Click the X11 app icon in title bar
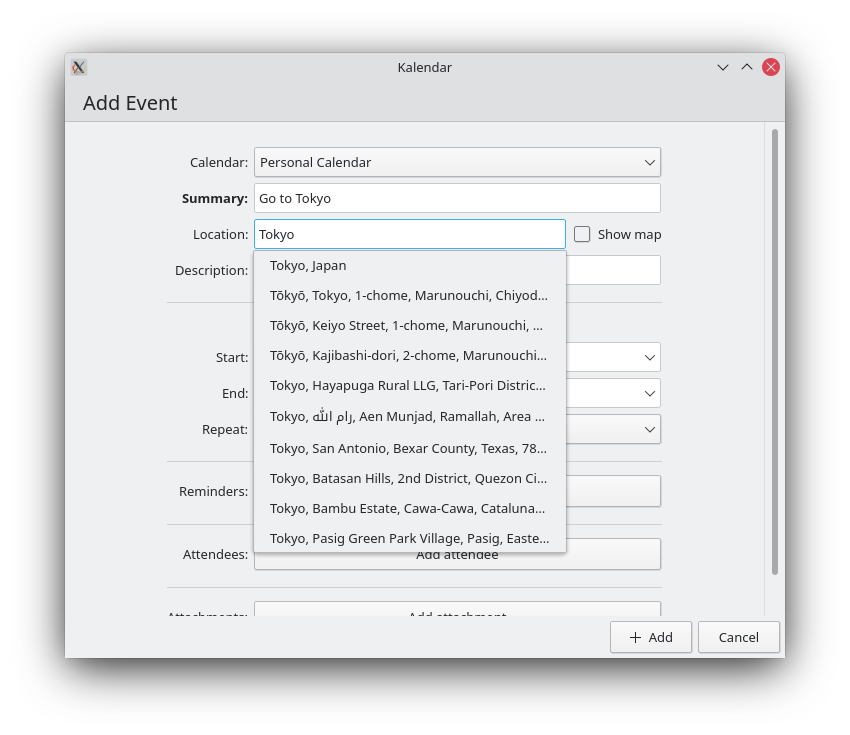Viewport: 850px width, 735px height. click(x=79, y=67)
